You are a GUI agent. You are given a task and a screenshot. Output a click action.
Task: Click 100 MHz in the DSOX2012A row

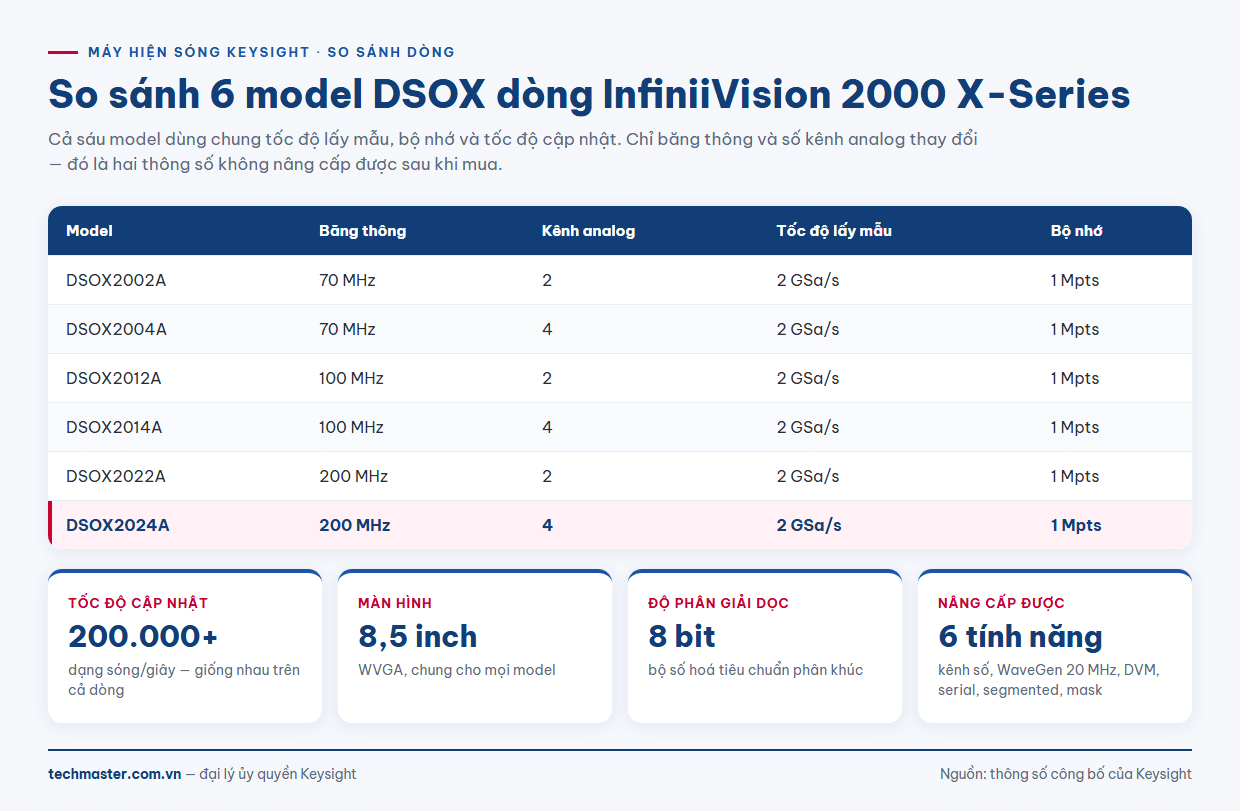351,378
